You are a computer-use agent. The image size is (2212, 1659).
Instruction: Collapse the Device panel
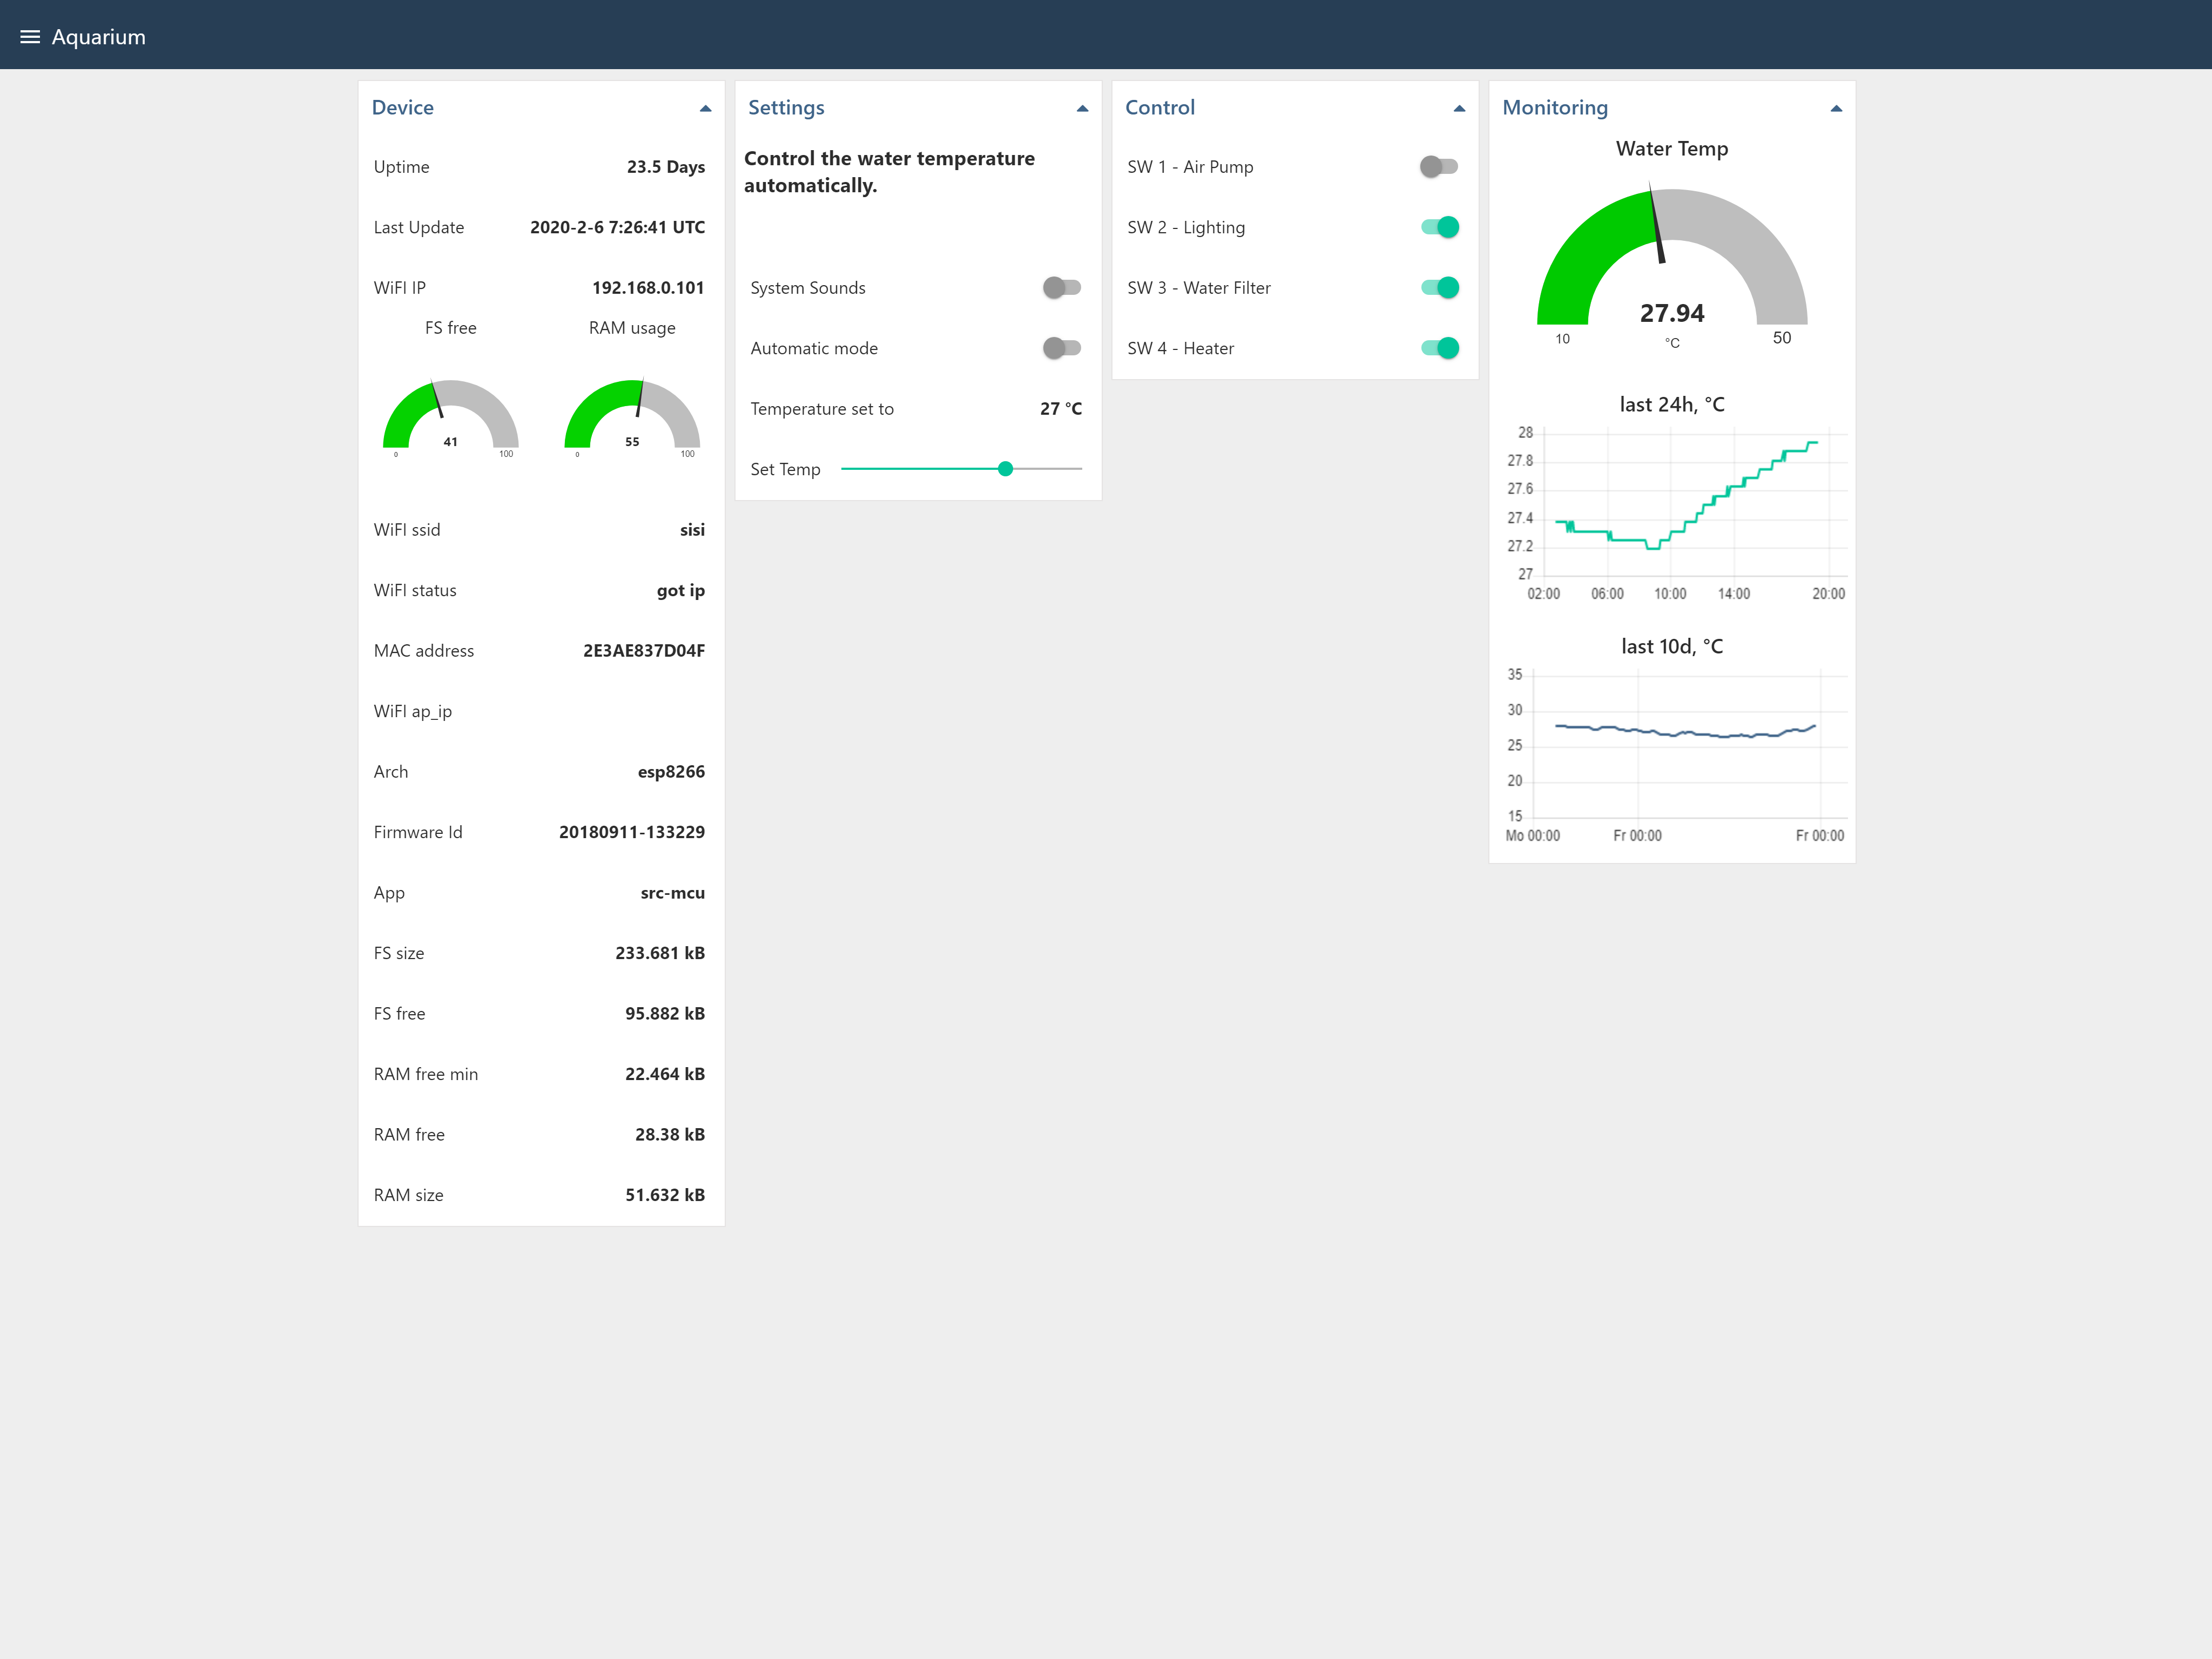pyautogui.click(x=705, y=108)
